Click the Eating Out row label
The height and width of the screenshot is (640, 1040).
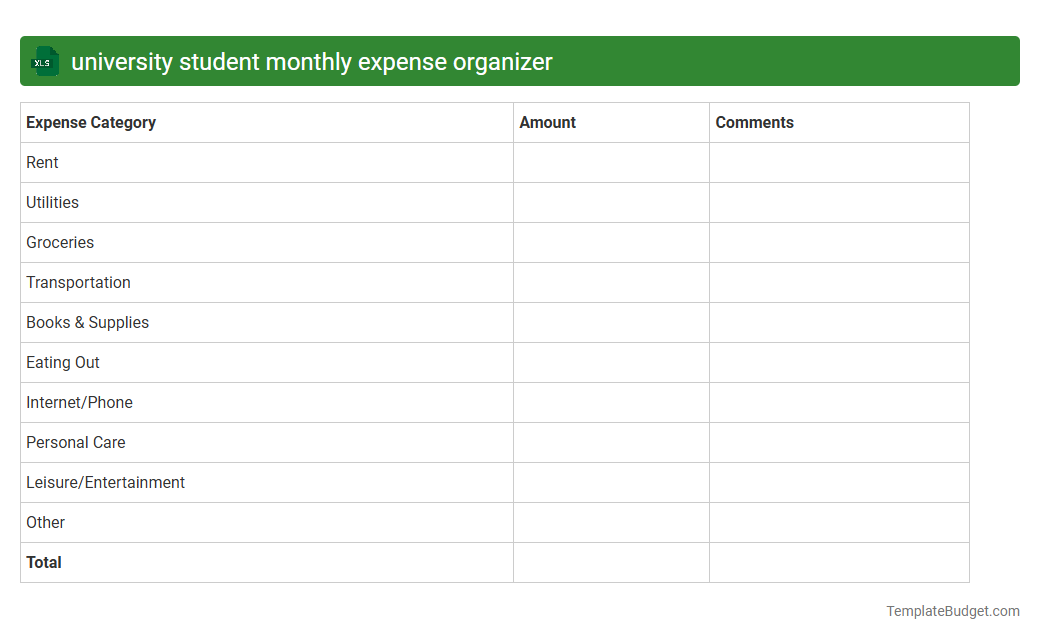62,362
